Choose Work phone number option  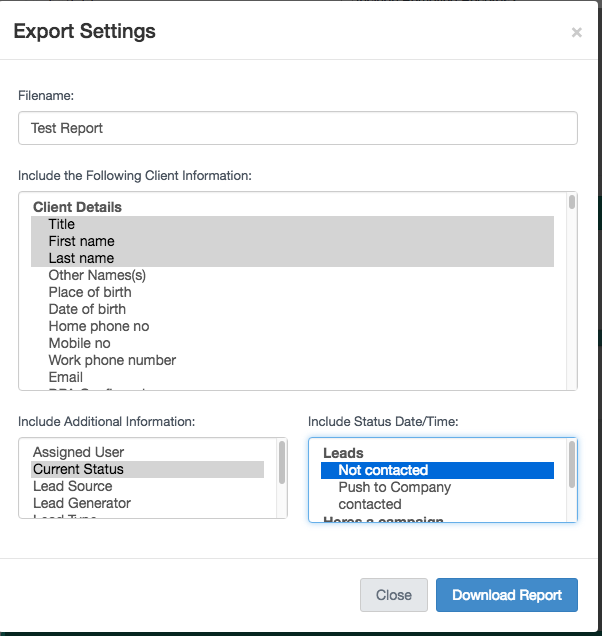click(x=112, y=360)
